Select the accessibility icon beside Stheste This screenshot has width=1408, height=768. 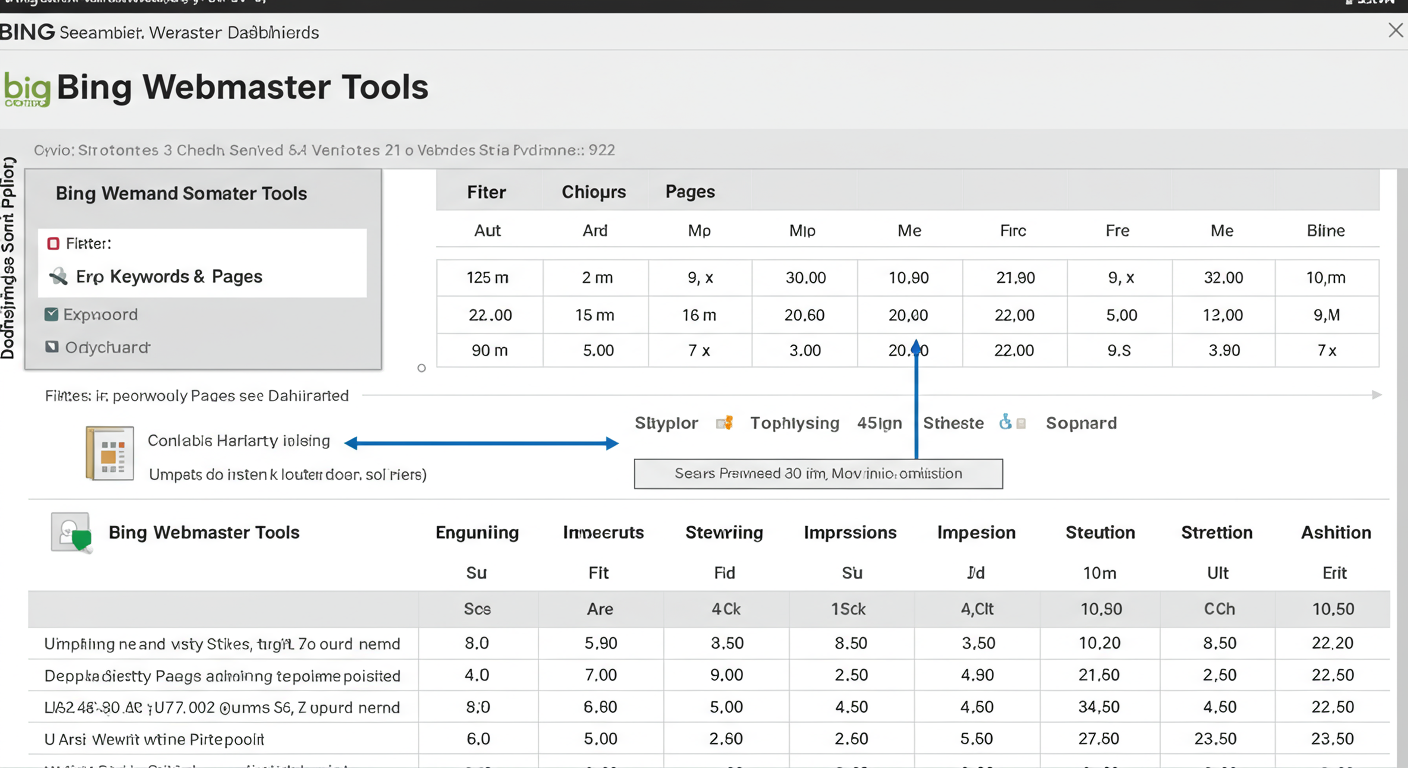(1003, 423)
